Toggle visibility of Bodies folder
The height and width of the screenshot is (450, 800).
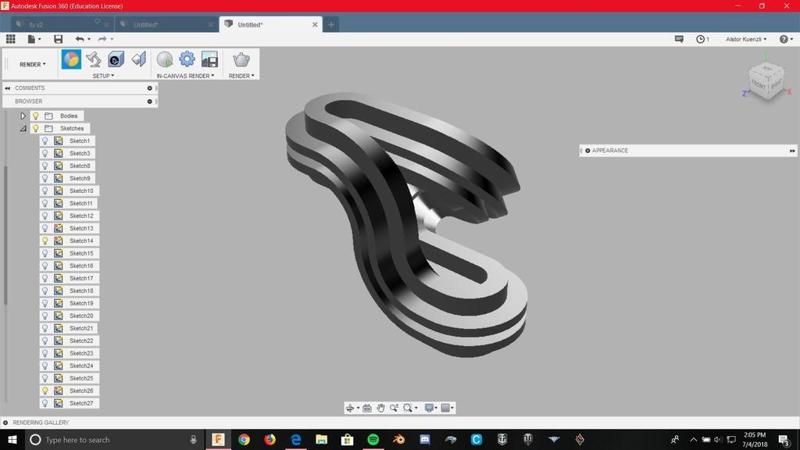click(36, 116)
